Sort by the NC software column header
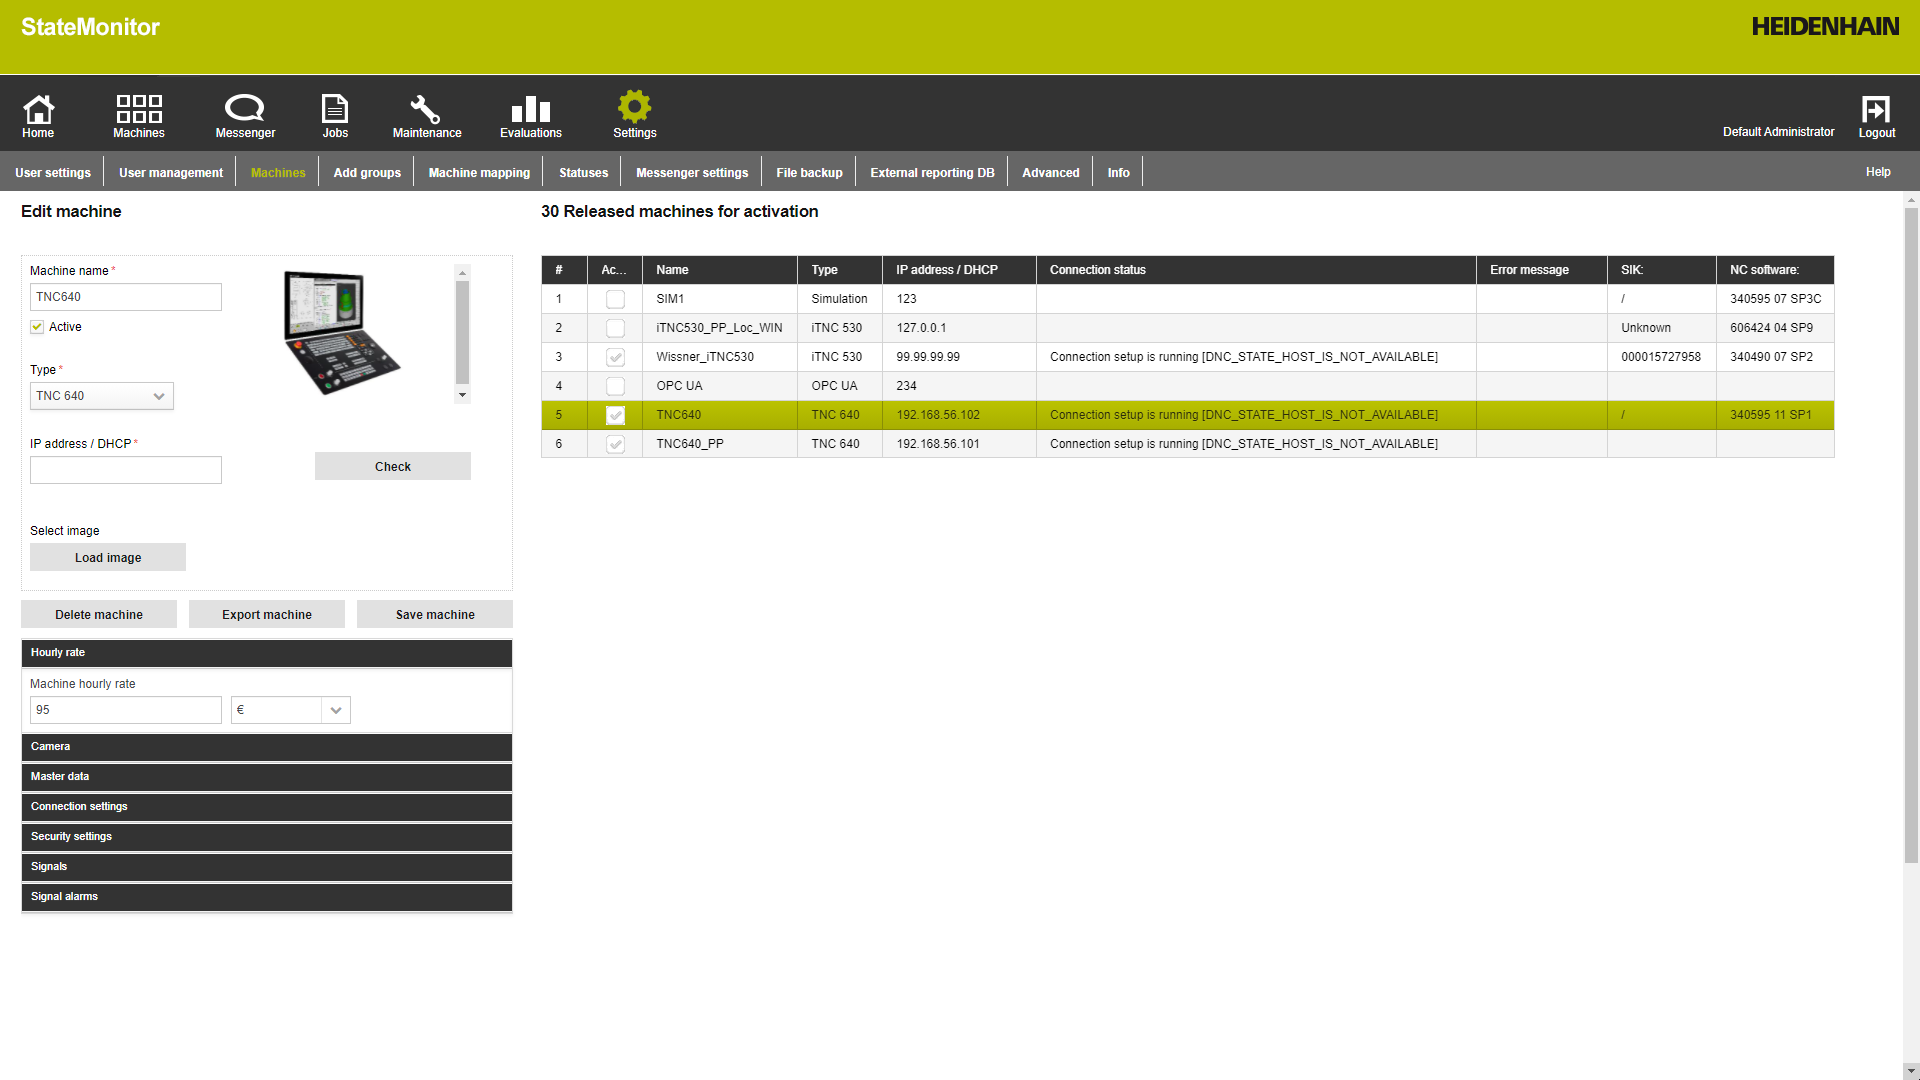 click(1775, 270)
